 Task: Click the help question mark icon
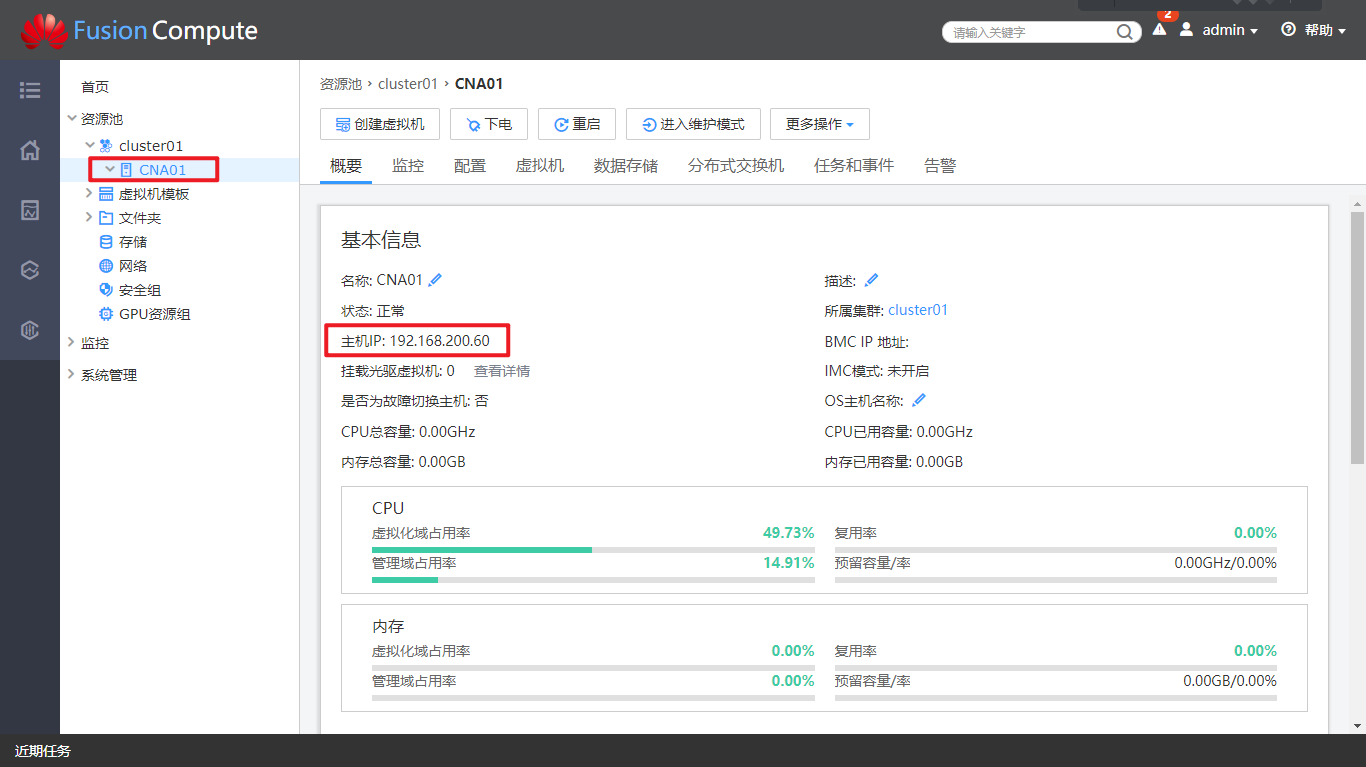pos(1288,30)
